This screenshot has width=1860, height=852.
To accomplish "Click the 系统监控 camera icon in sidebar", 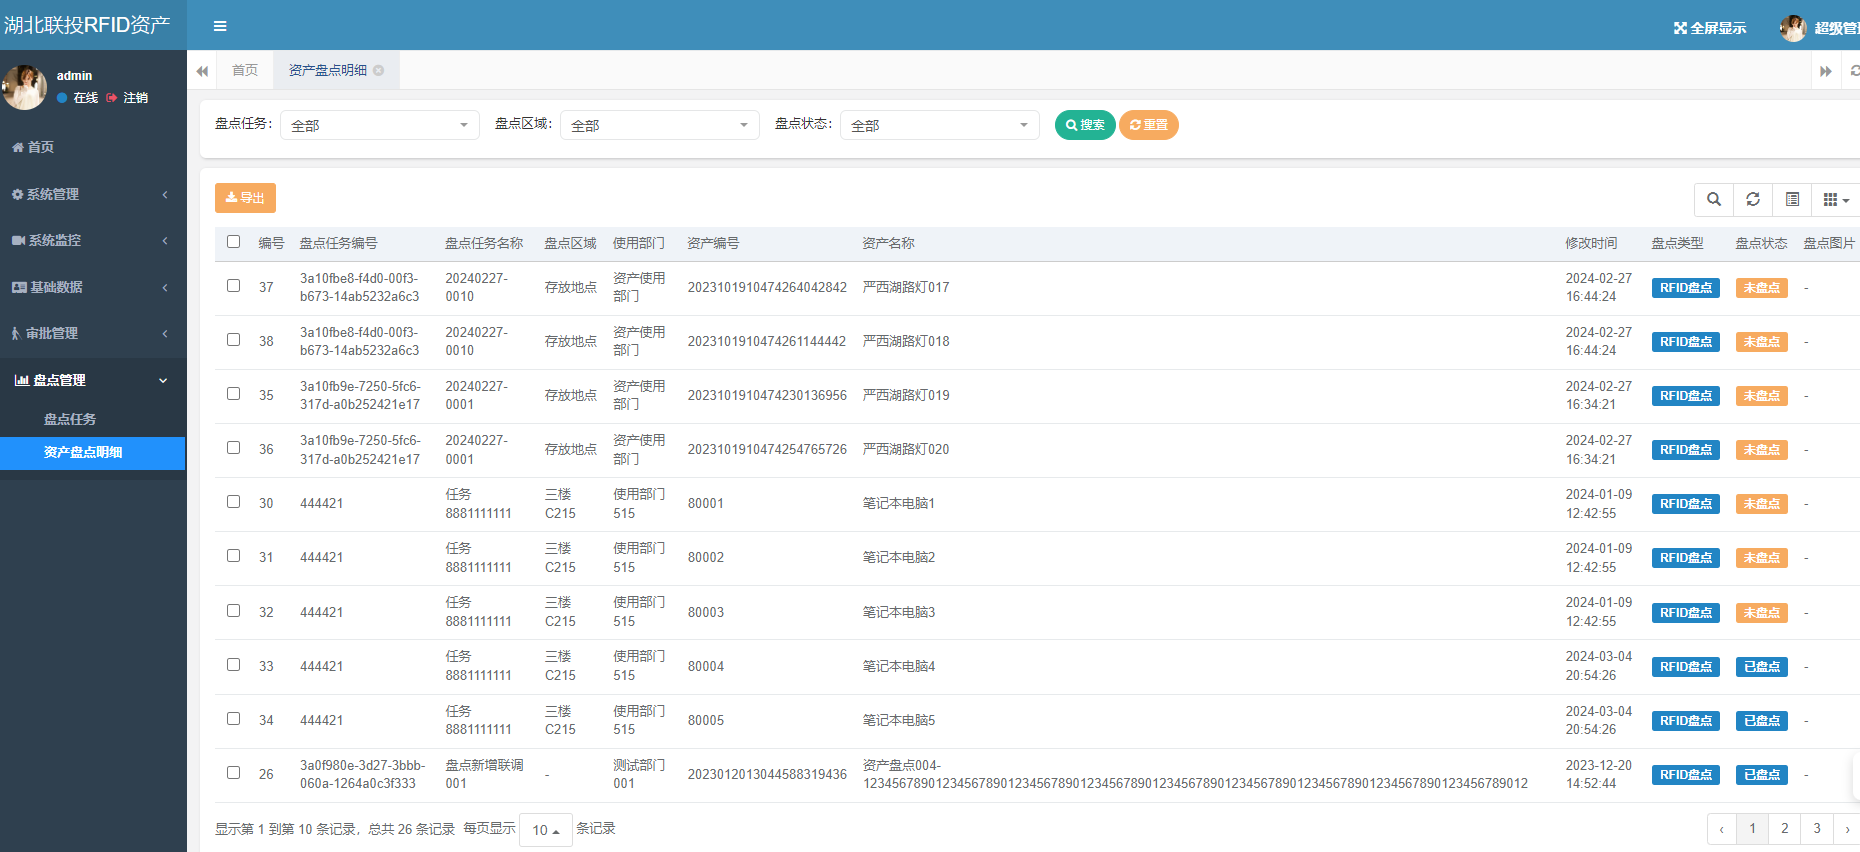I will (x=18, y=240).
